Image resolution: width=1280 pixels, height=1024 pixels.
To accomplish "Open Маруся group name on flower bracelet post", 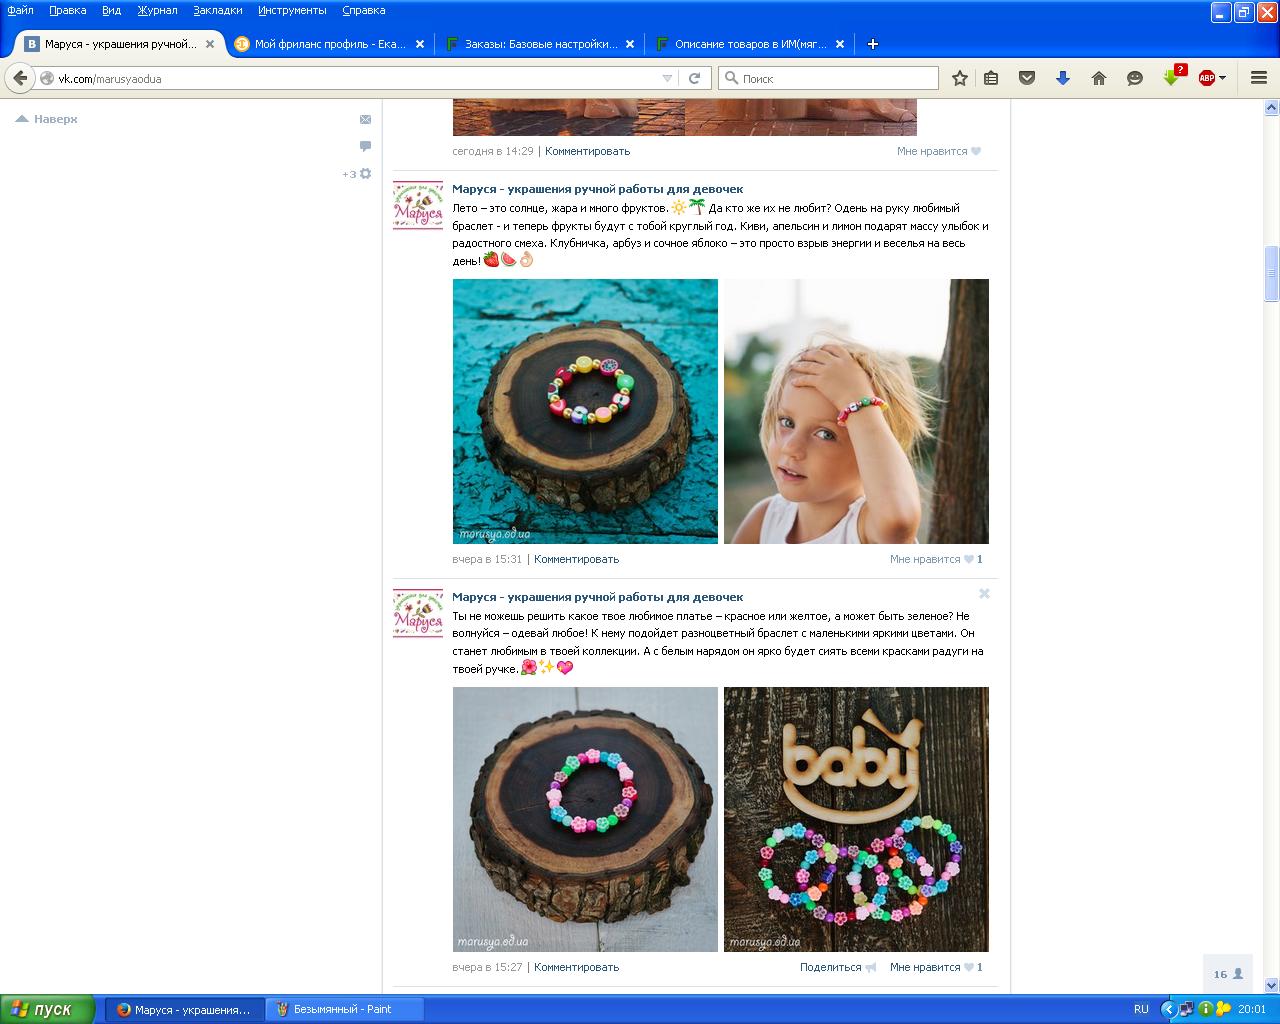I will (597, 597).
